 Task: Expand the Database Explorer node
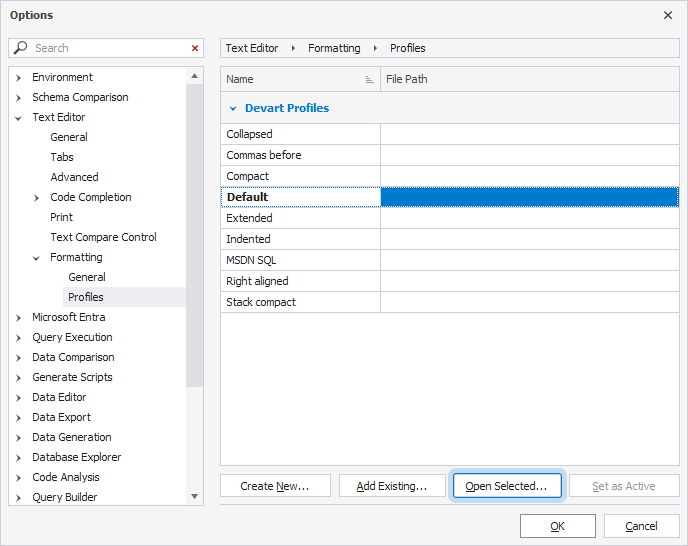(18, 458)
